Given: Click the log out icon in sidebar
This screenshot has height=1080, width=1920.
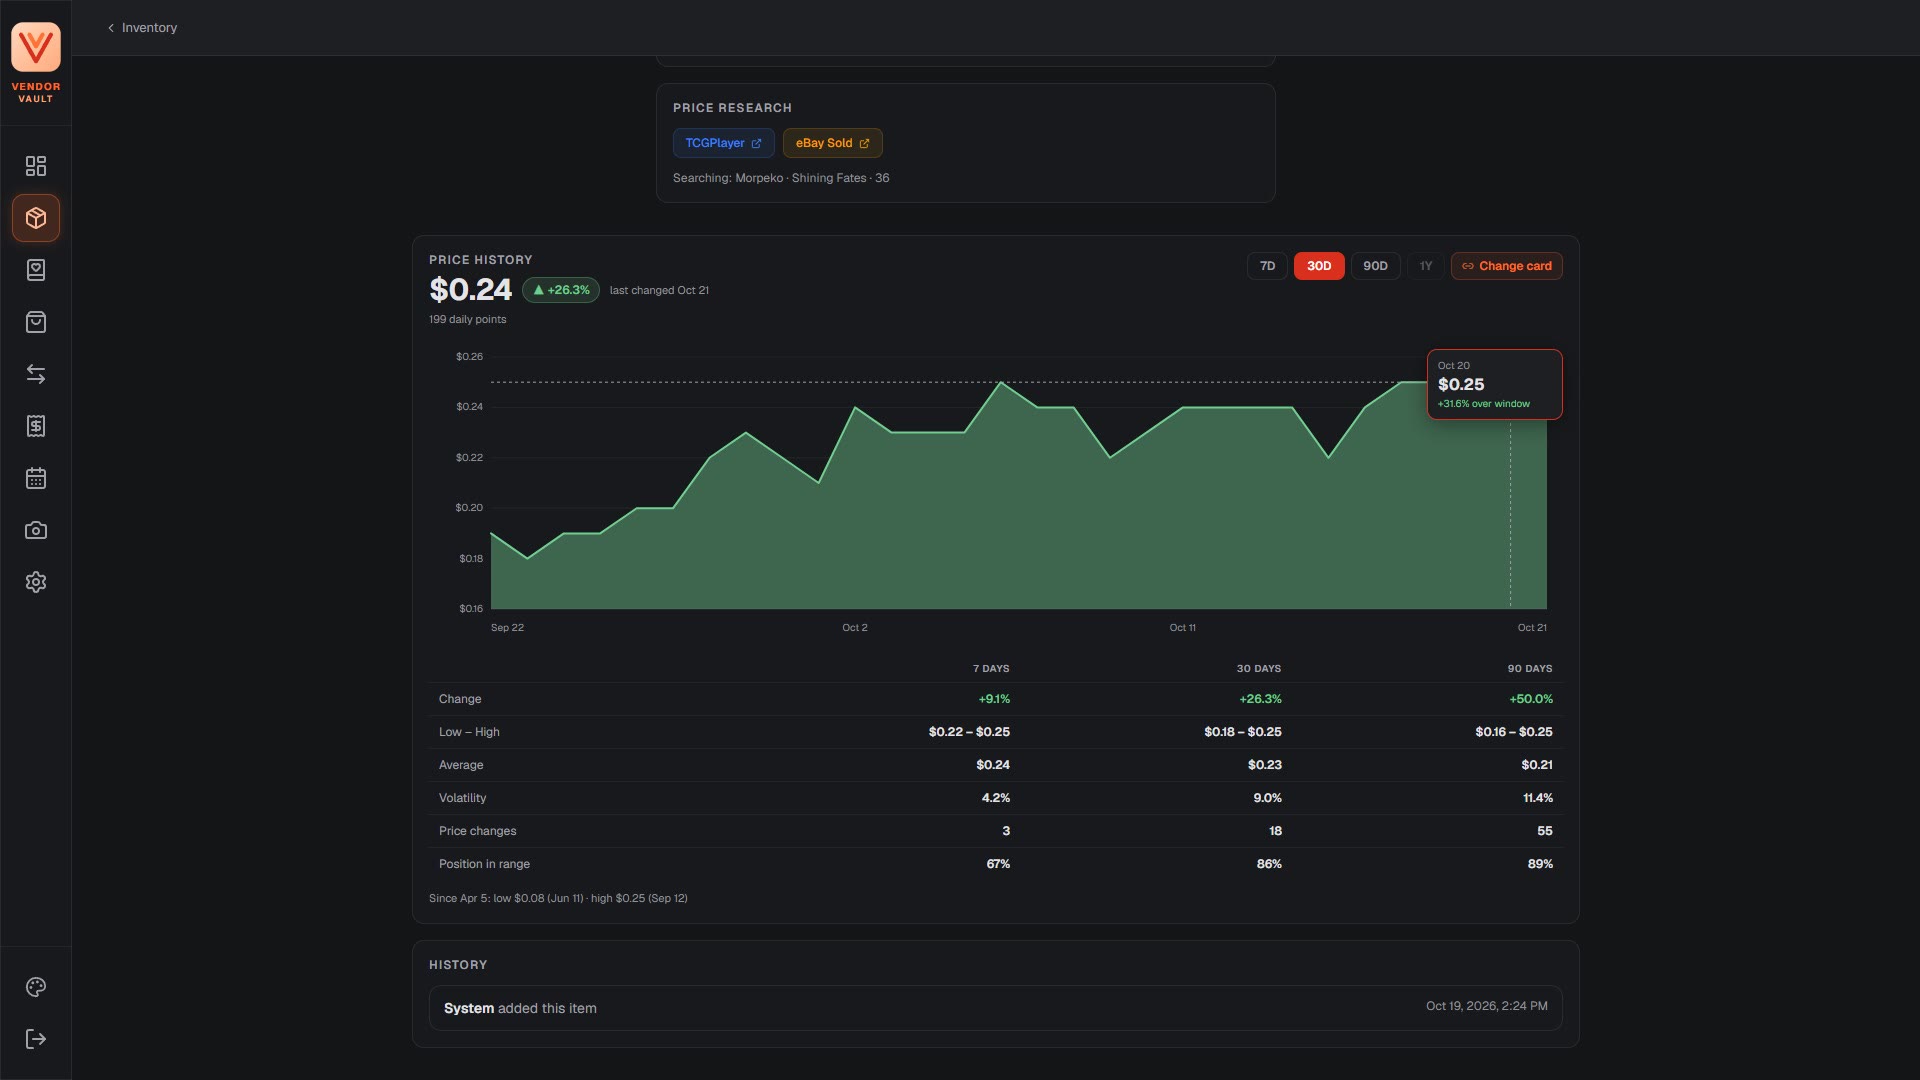Looking at the screenshot, I should 36,1039.
